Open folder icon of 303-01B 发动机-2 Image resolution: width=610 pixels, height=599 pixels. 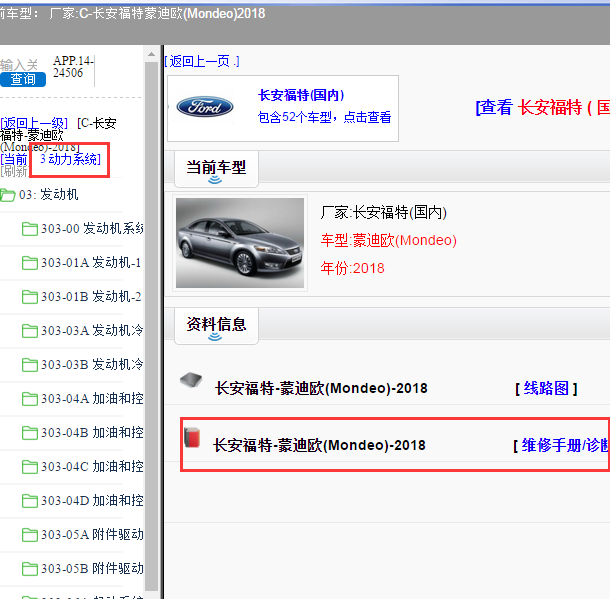pos(30,297)
